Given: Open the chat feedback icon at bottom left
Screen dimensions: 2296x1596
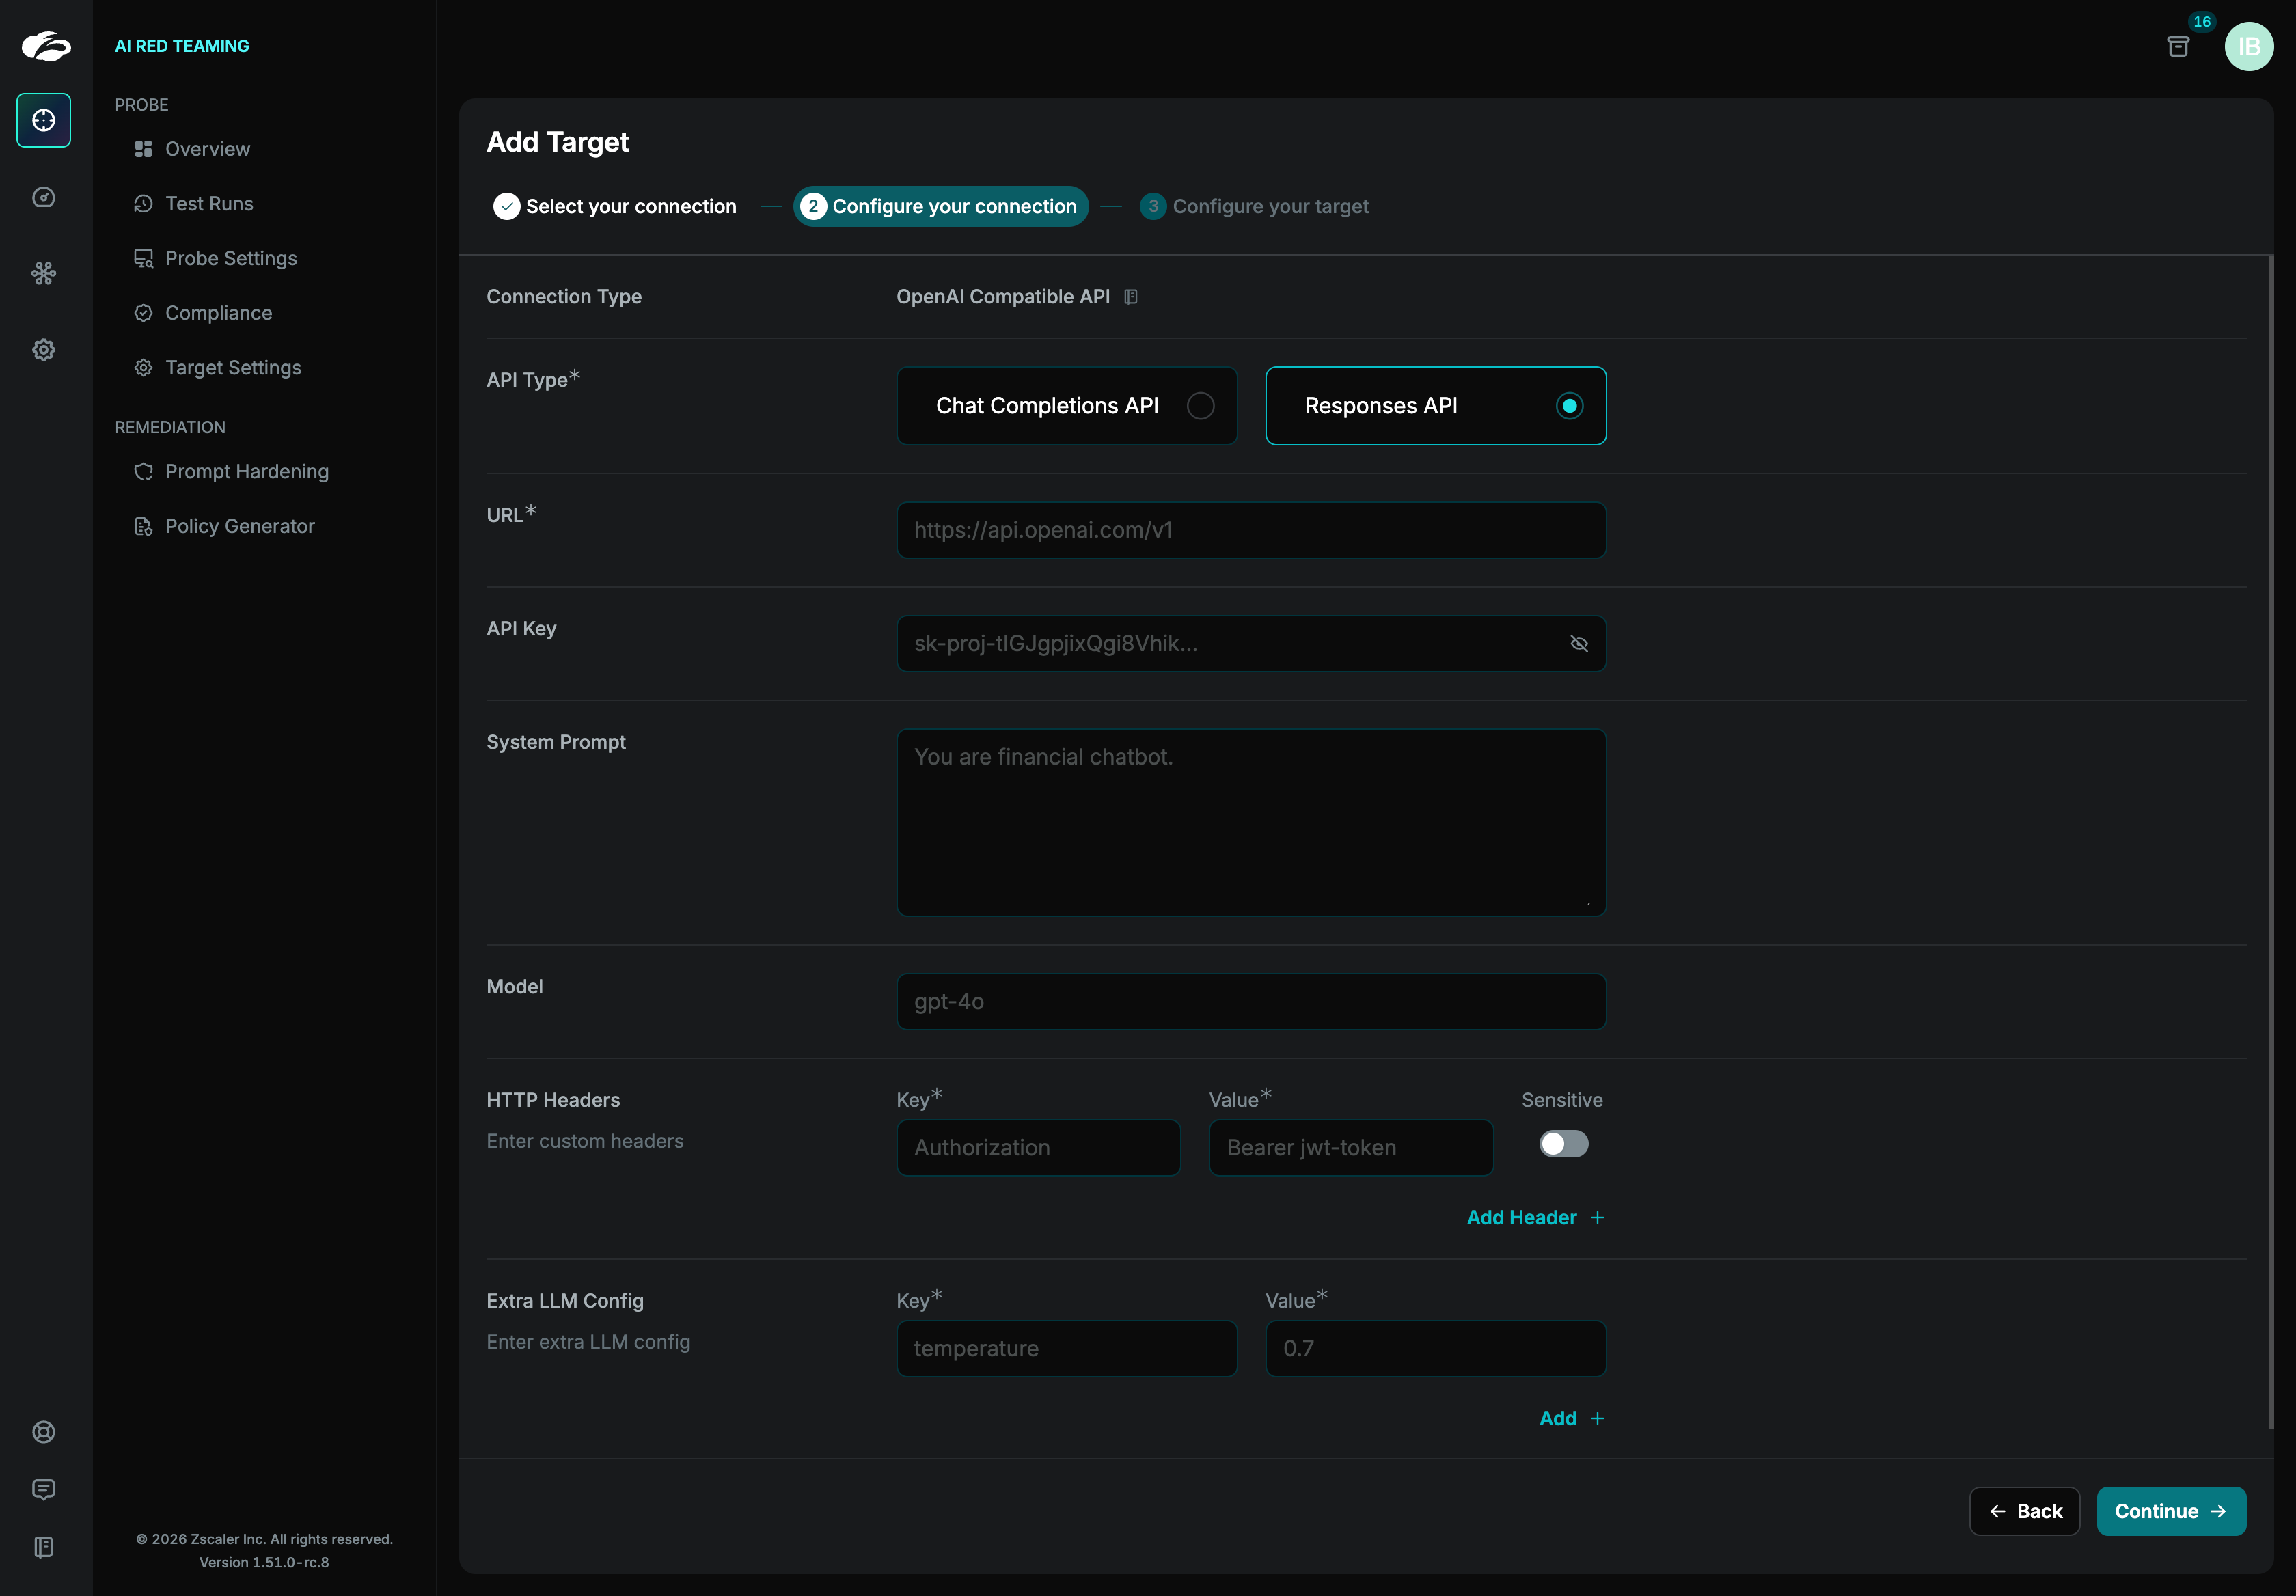Looking at the screenshot, I should (x=43, y=1489).
